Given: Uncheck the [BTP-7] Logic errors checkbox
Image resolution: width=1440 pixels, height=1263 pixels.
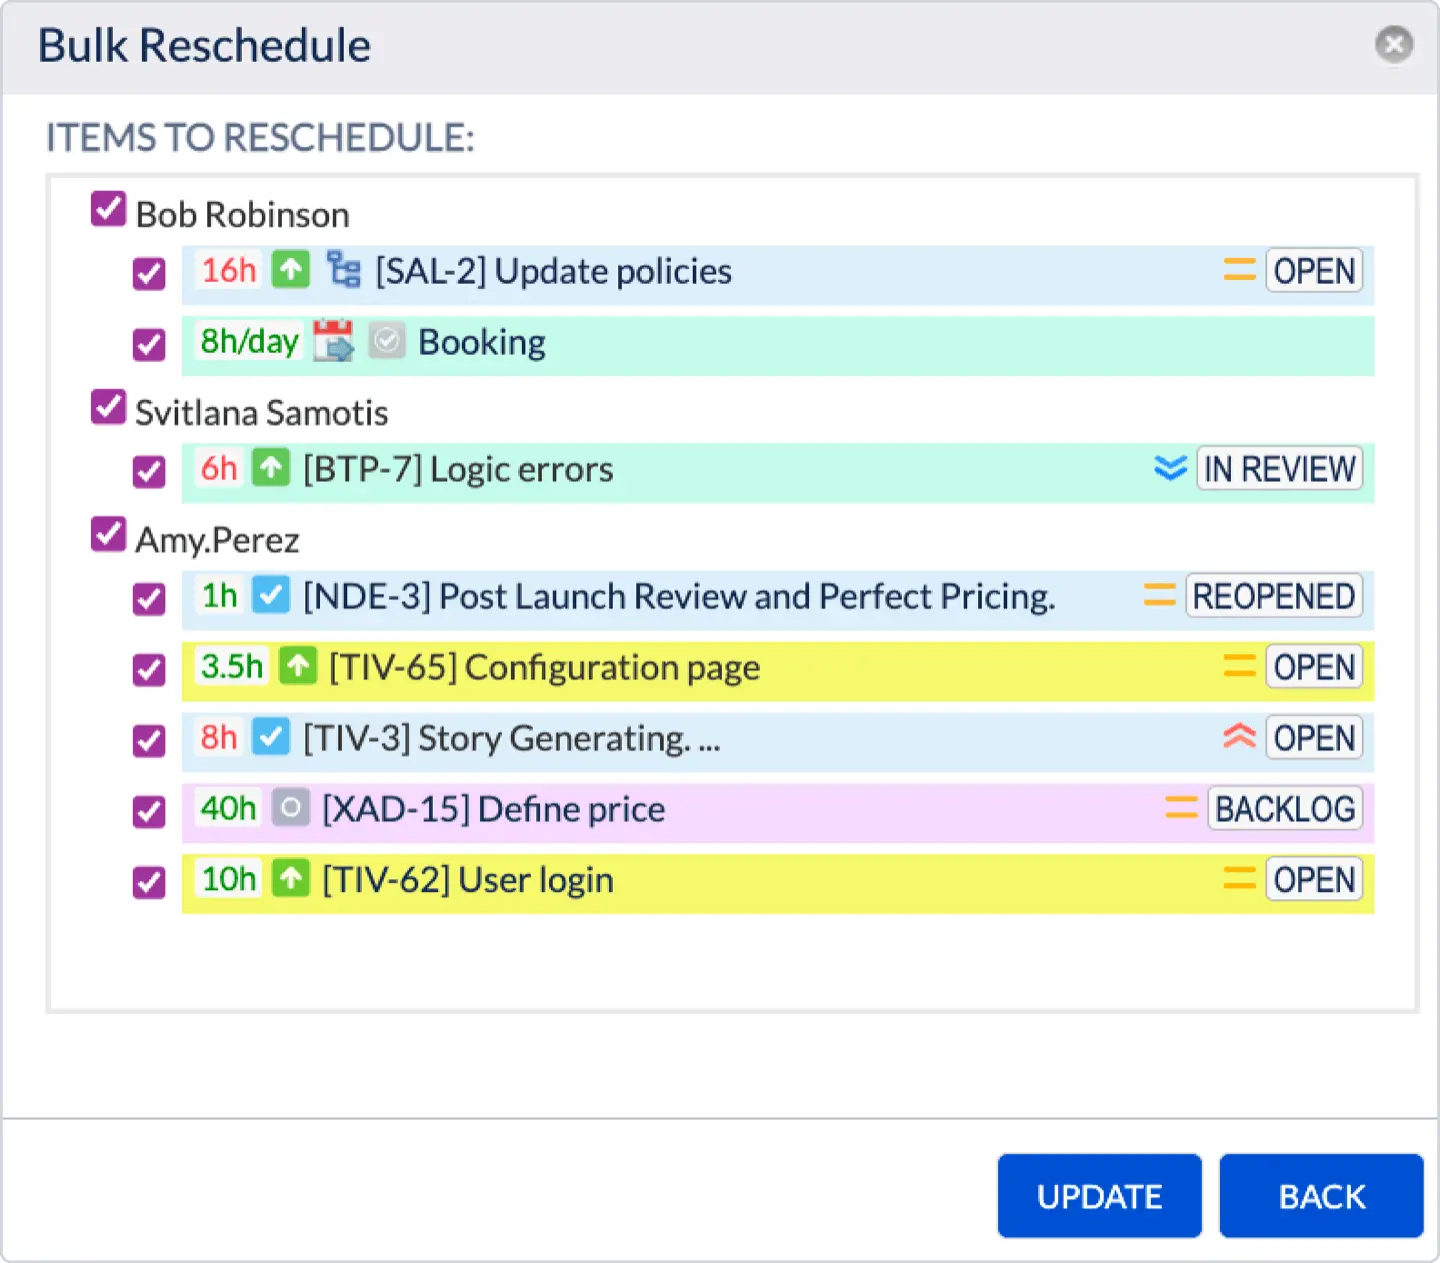Looking at the screenshot, I should click(149, 472).
